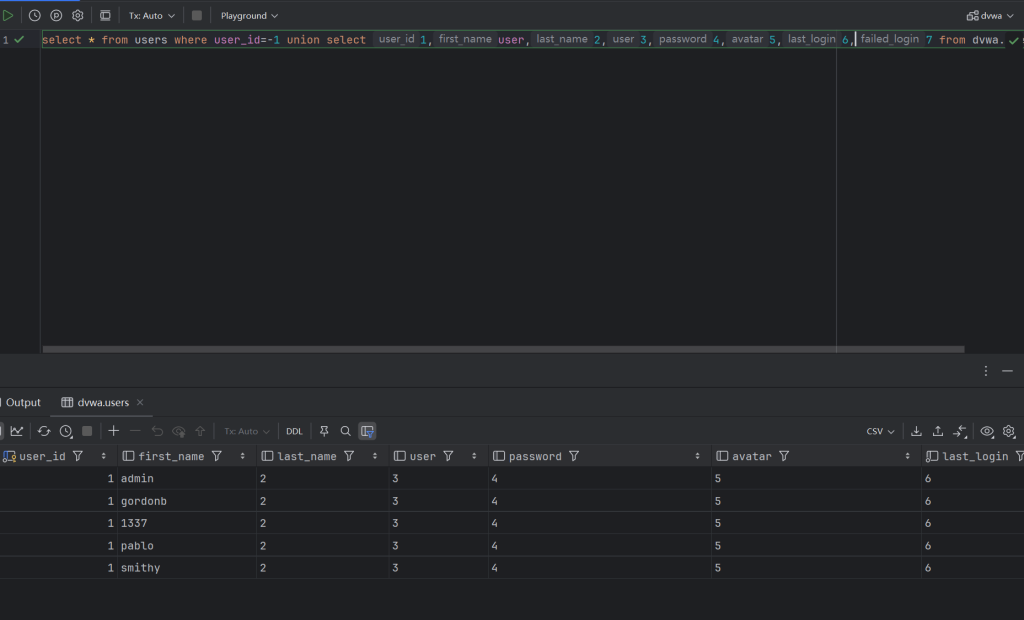Screen dimensions: 1024x620
Task: Click the stop square in the editor toolbar
Action: point(197,15)
